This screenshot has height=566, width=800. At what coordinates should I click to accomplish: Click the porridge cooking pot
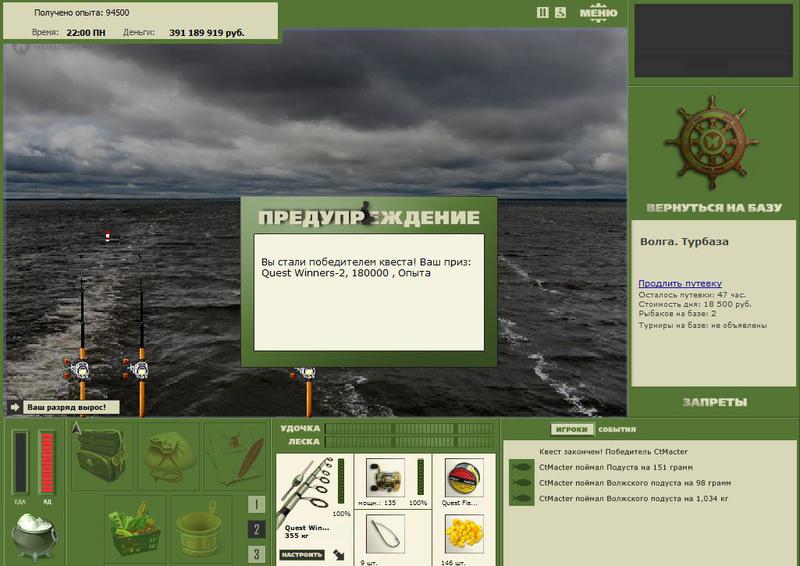34,536
